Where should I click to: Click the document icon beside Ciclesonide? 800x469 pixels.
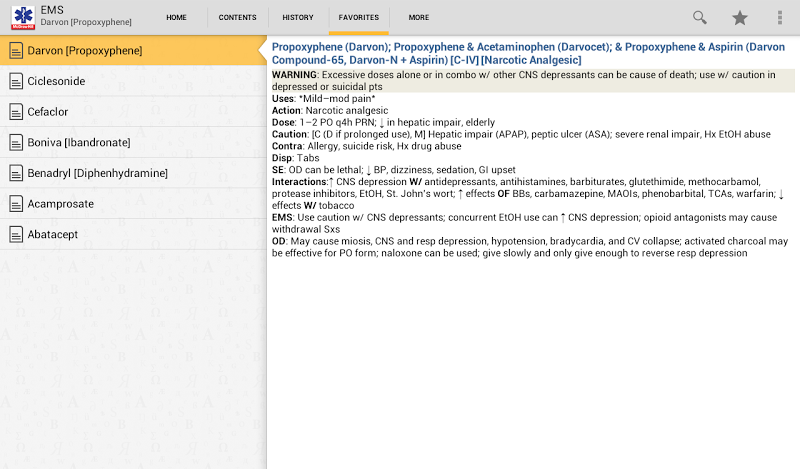coord(16,81)
